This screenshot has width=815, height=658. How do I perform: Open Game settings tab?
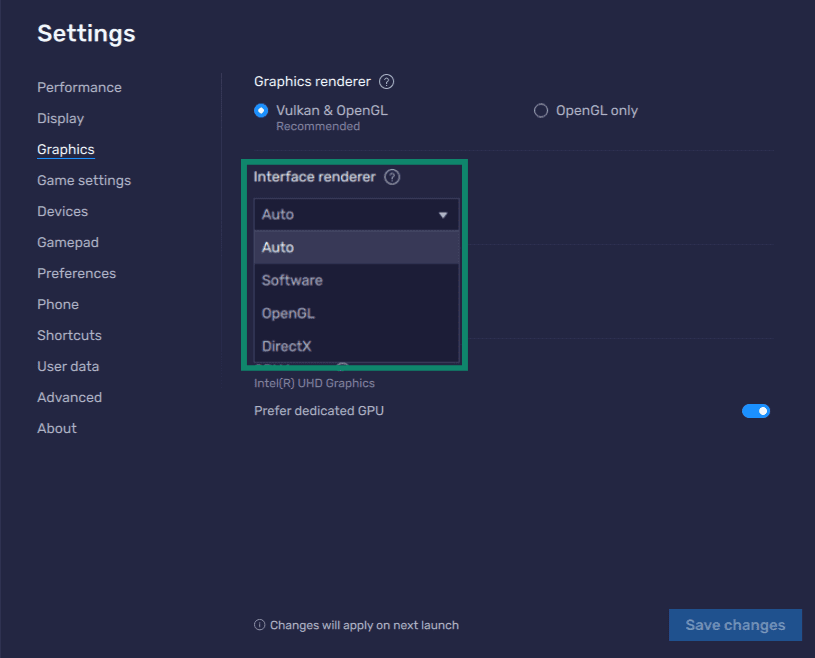[x=84, y=180]
